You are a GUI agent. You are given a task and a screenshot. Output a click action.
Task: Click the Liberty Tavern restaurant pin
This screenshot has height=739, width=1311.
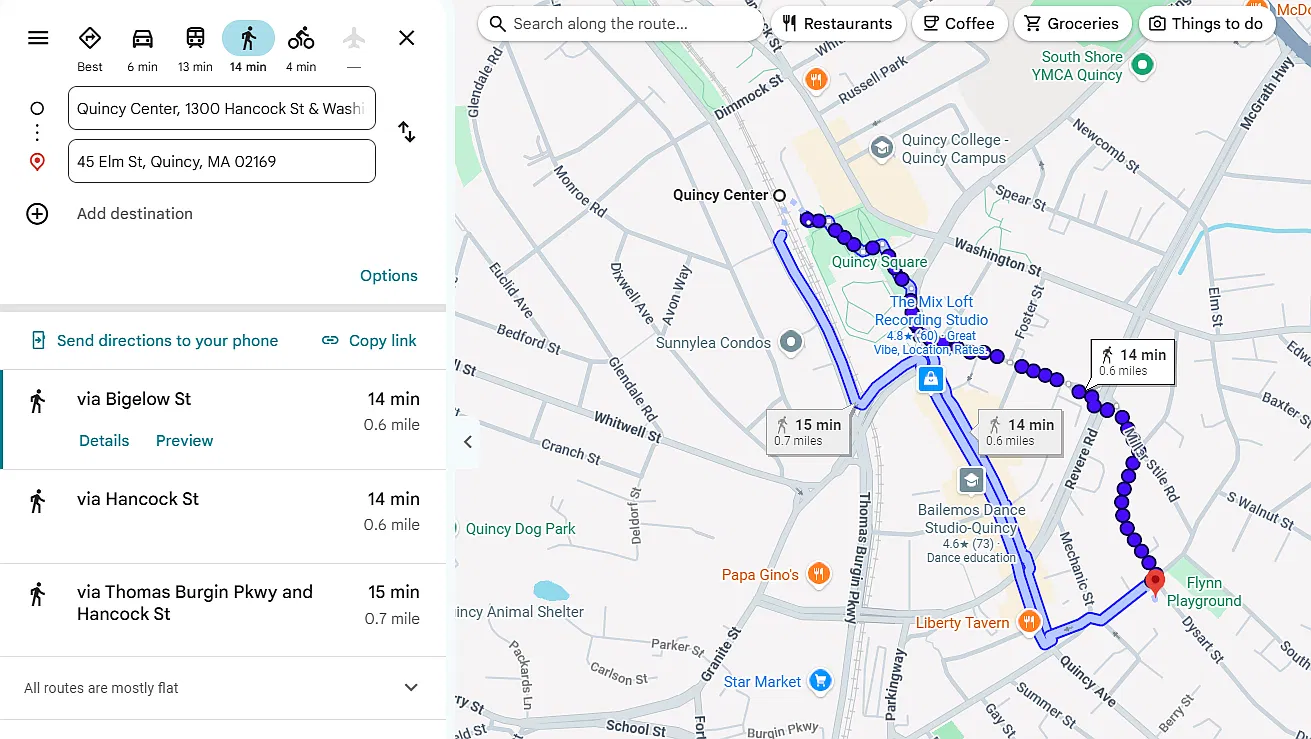point(1028,622)
